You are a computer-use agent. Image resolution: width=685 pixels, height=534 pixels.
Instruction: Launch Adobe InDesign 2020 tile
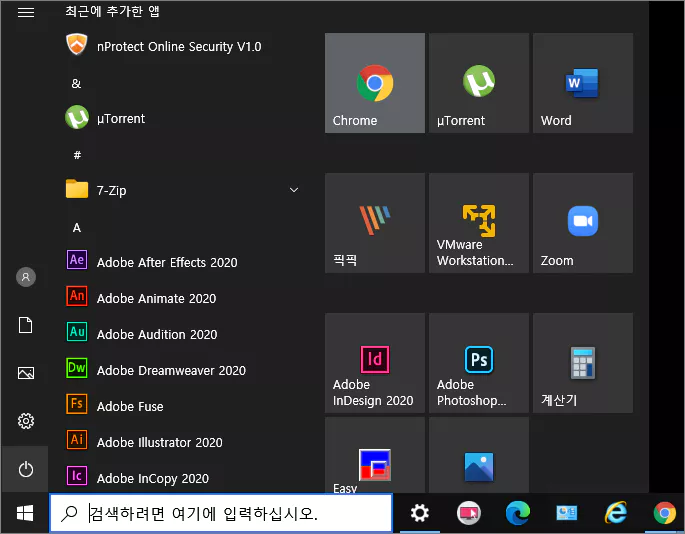pyautogui.click(x=375, y=363)
